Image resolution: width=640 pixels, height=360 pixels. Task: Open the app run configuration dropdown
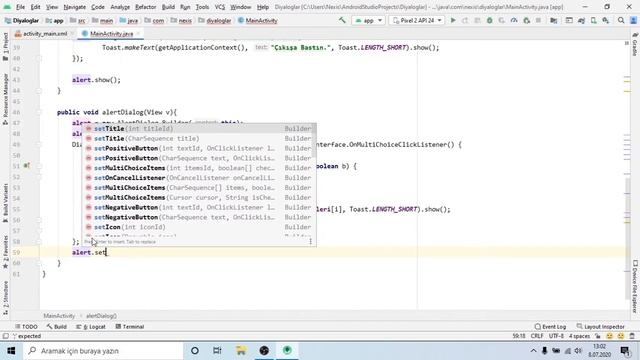pos(369,20)
